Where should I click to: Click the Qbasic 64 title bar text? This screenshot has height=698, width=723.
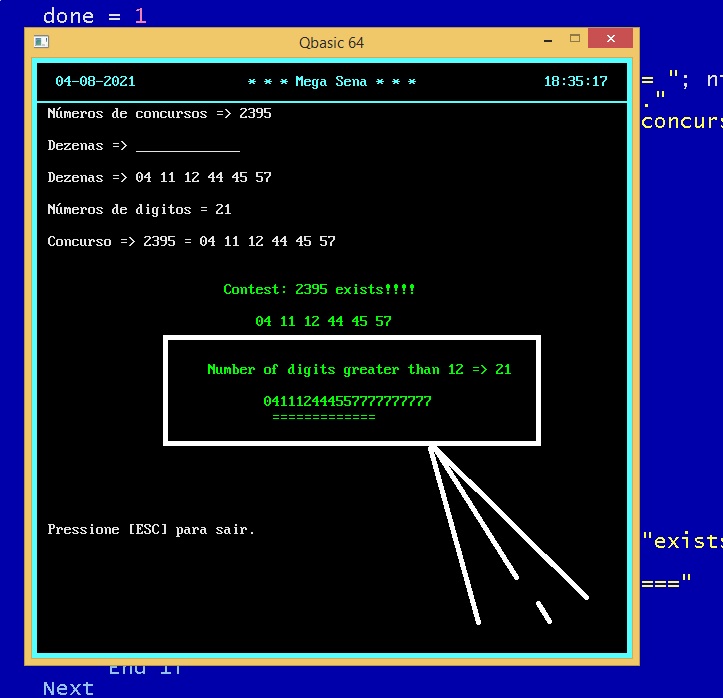tap(331, 42)
